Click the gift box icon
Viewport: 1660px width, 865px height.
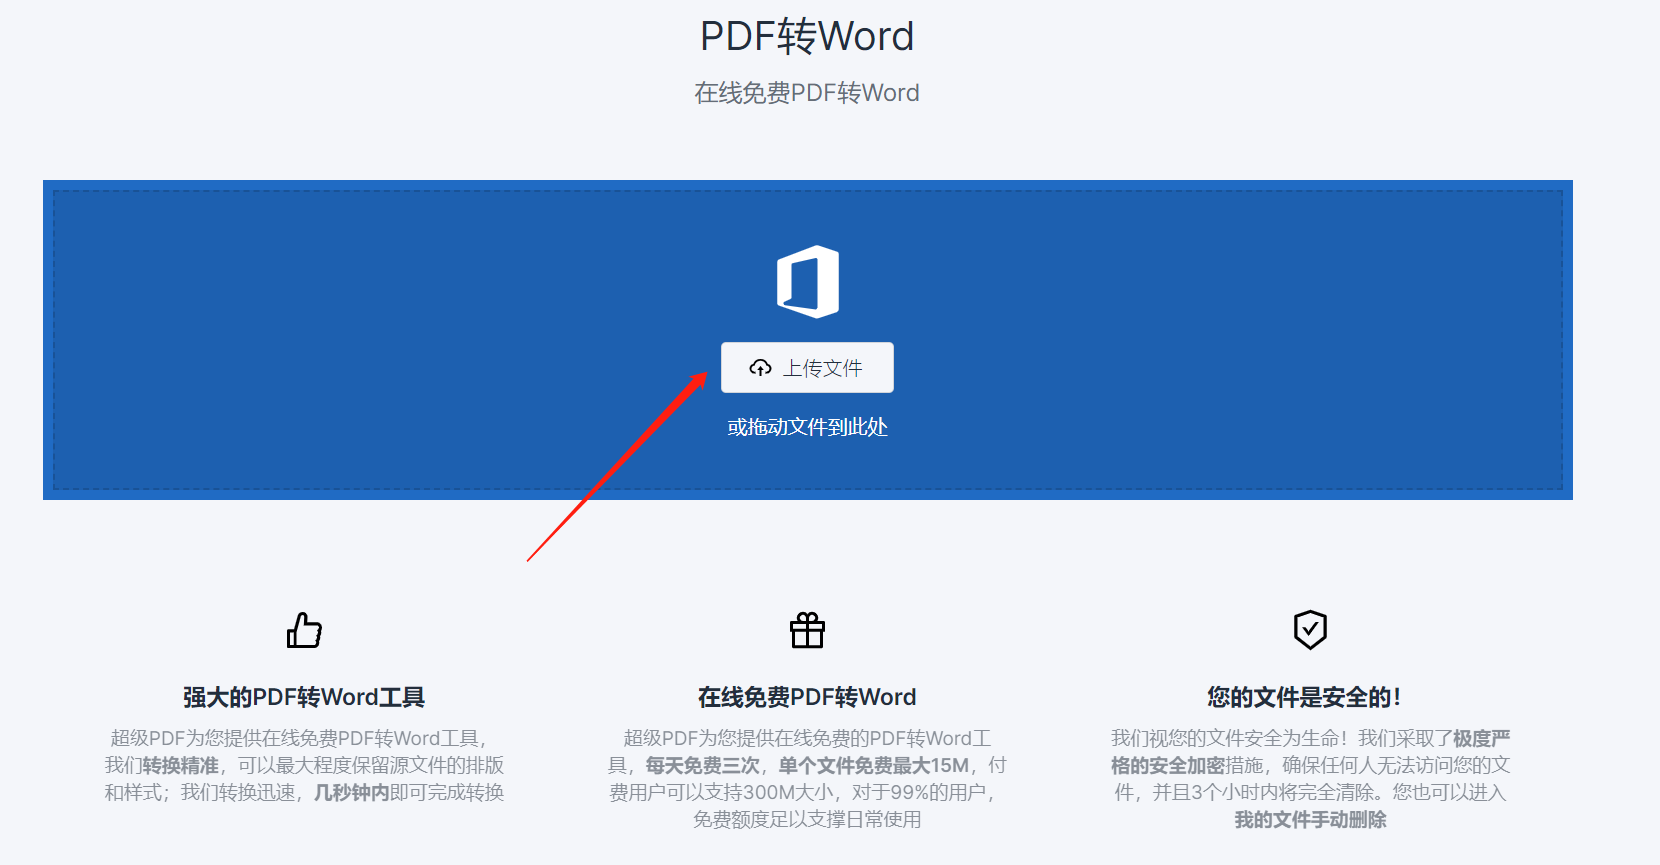[x=807, y=630]
